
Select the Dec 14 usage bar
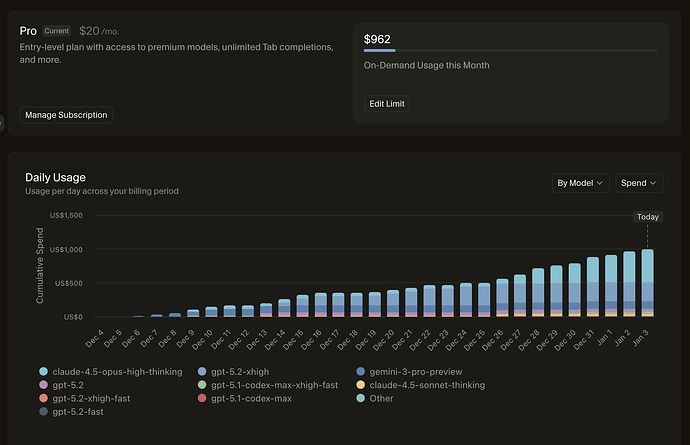pyautogui.click(x=284, y=308)
